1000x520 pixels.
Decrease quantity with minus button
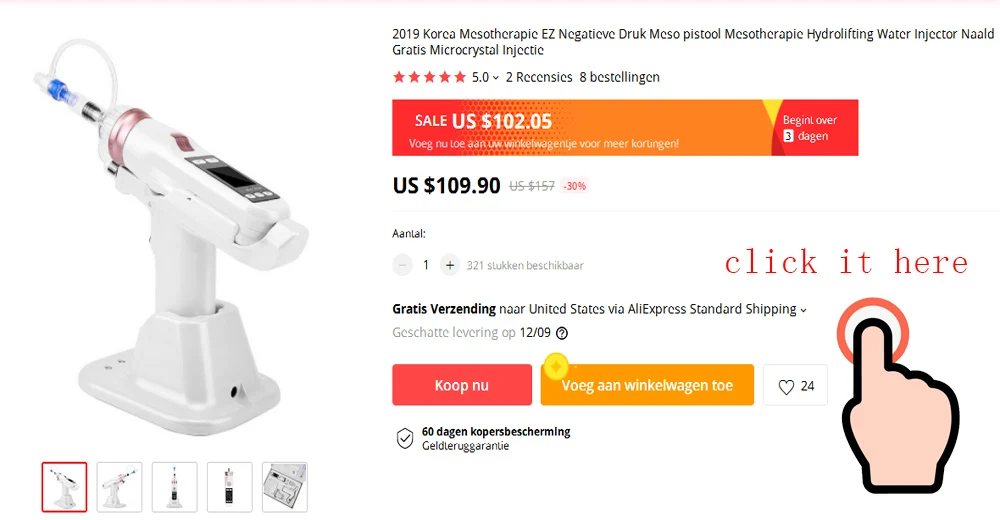pos(402,265)
